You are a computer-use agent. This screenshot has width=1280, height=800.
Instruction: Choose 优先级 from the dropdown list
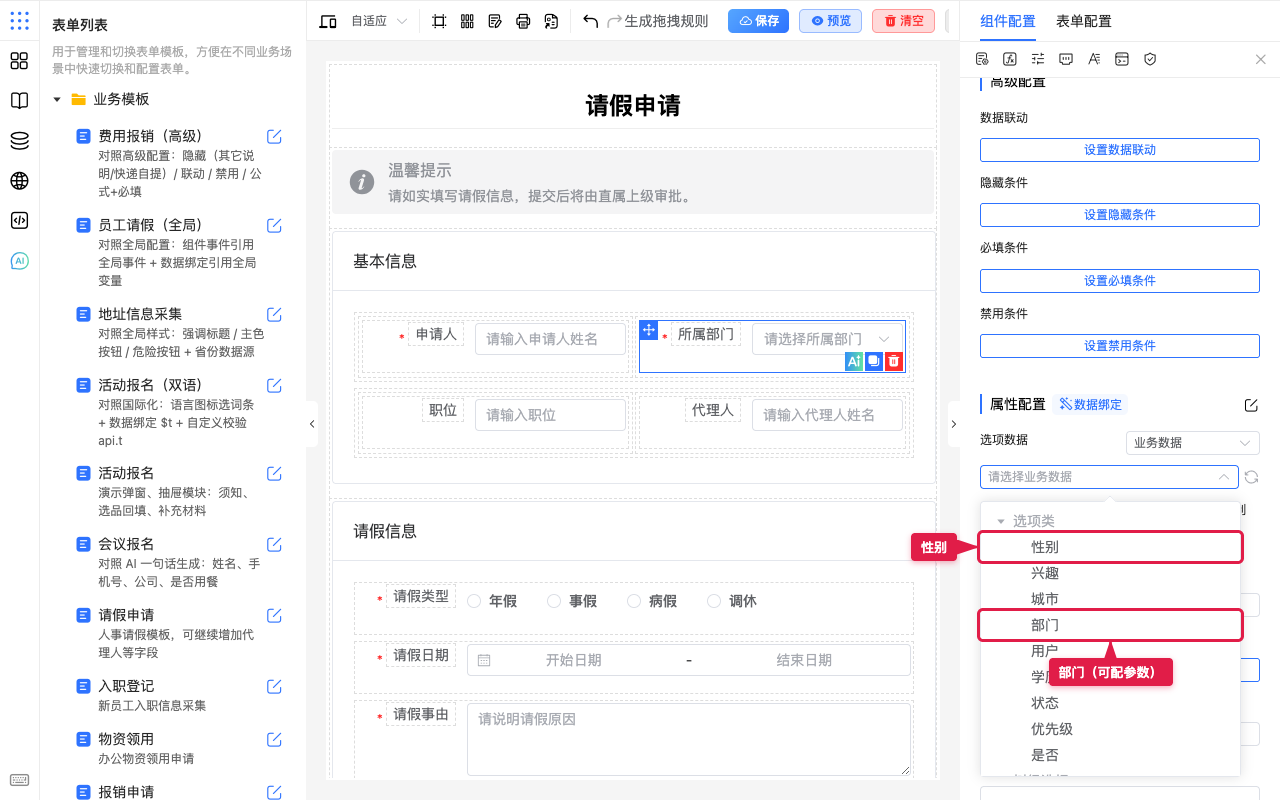pos(1110,729)
